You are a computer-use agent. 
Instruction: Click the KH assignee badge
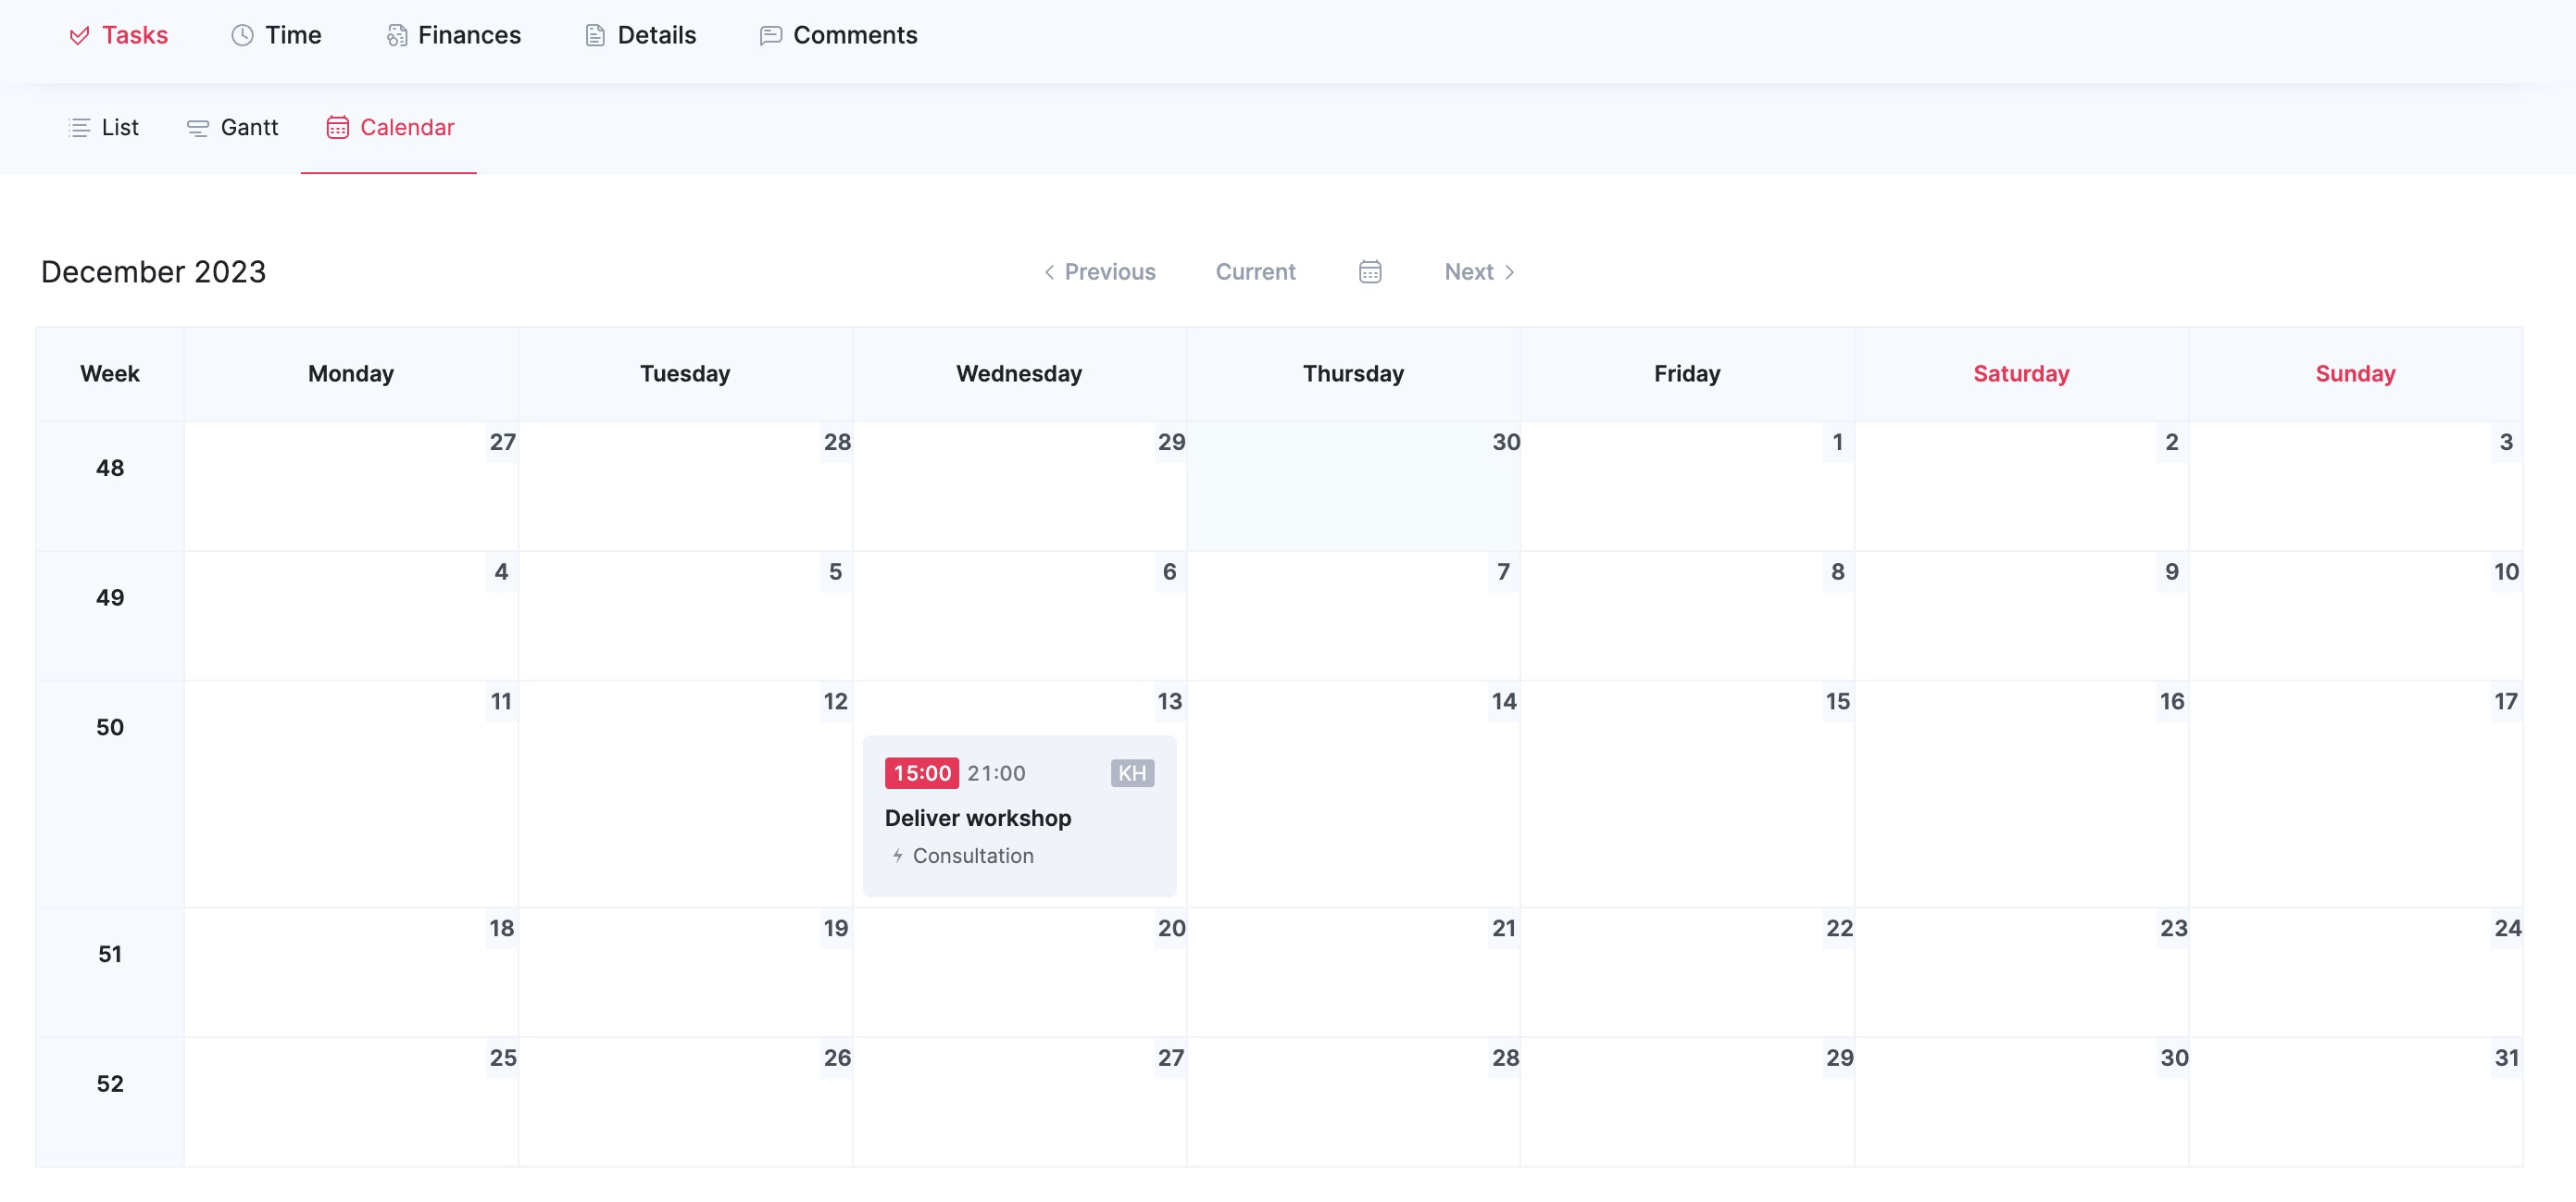[1132, 773]
